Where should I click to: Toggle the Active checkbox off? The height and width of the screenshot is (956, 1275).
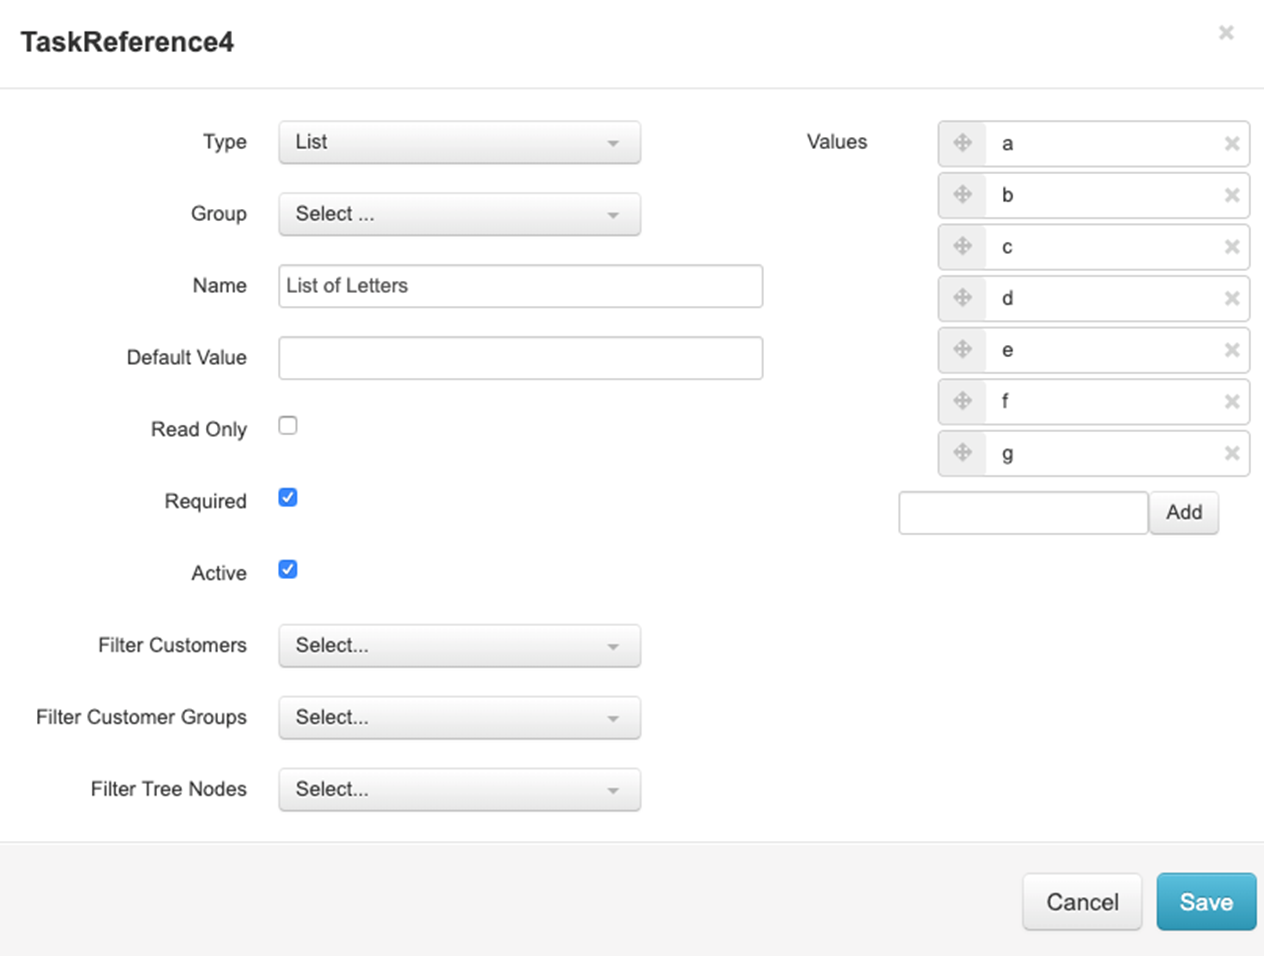coord(288,570)
